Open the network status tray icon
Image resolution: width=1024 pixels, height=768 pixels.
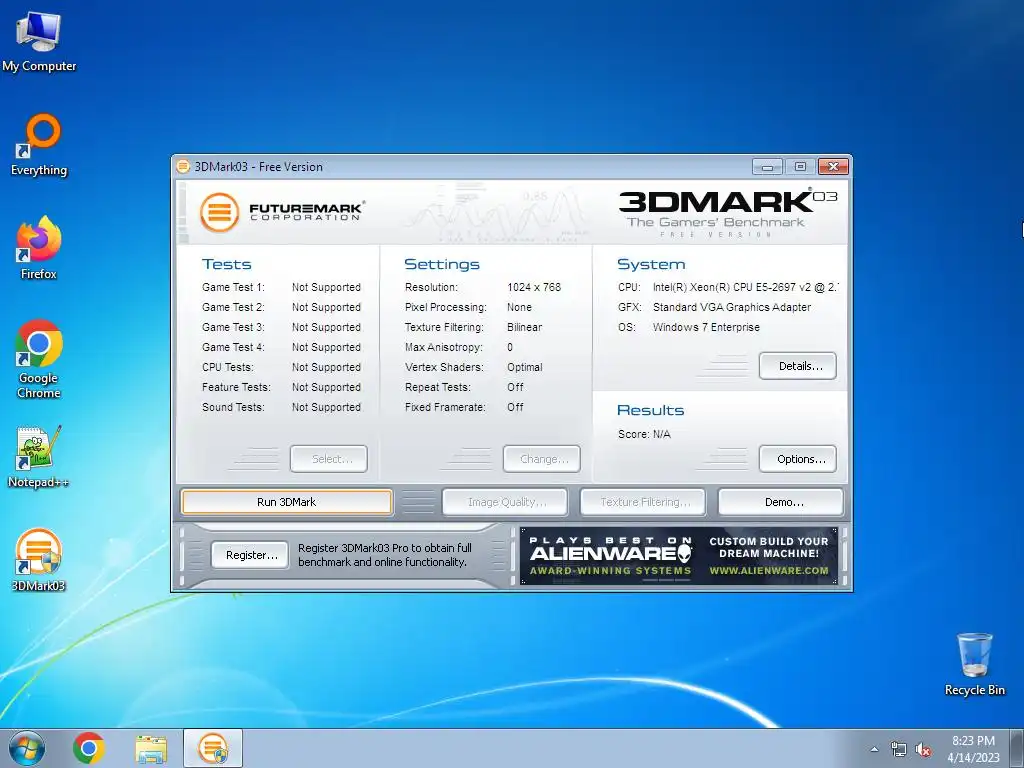[899, 749]
